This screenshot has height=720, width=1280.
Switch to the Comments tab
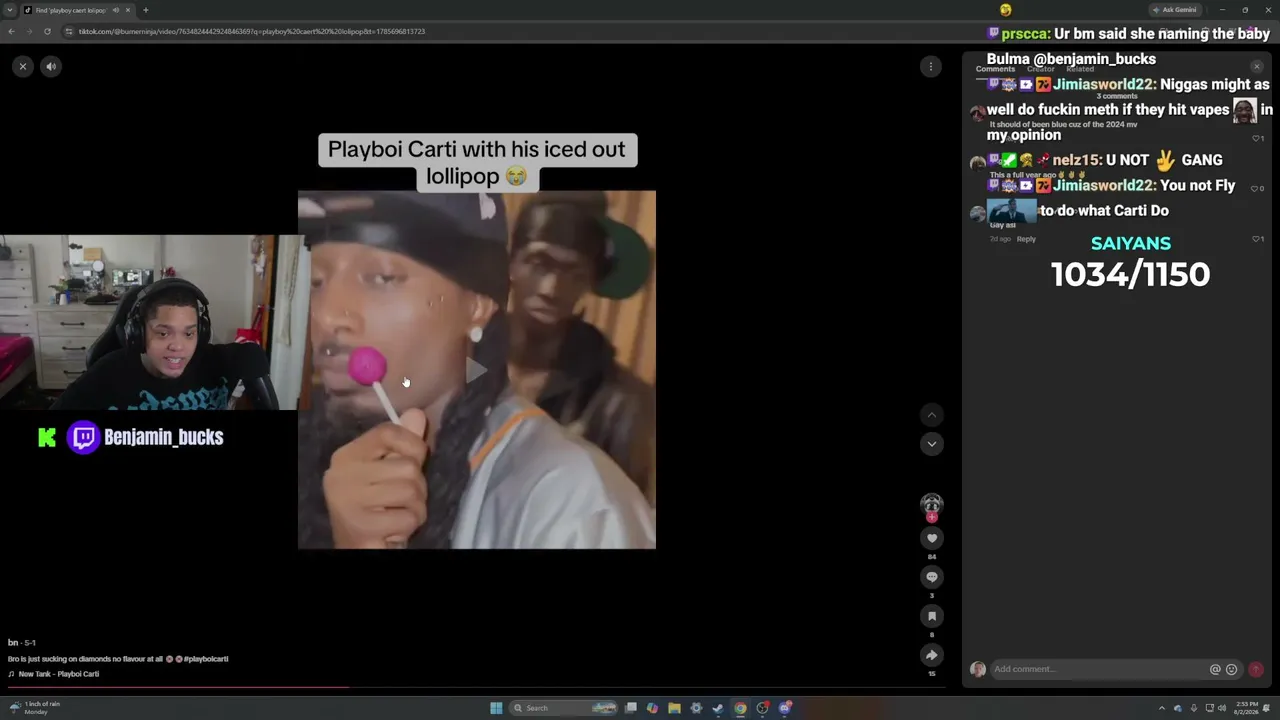click(x=995, y=69)
